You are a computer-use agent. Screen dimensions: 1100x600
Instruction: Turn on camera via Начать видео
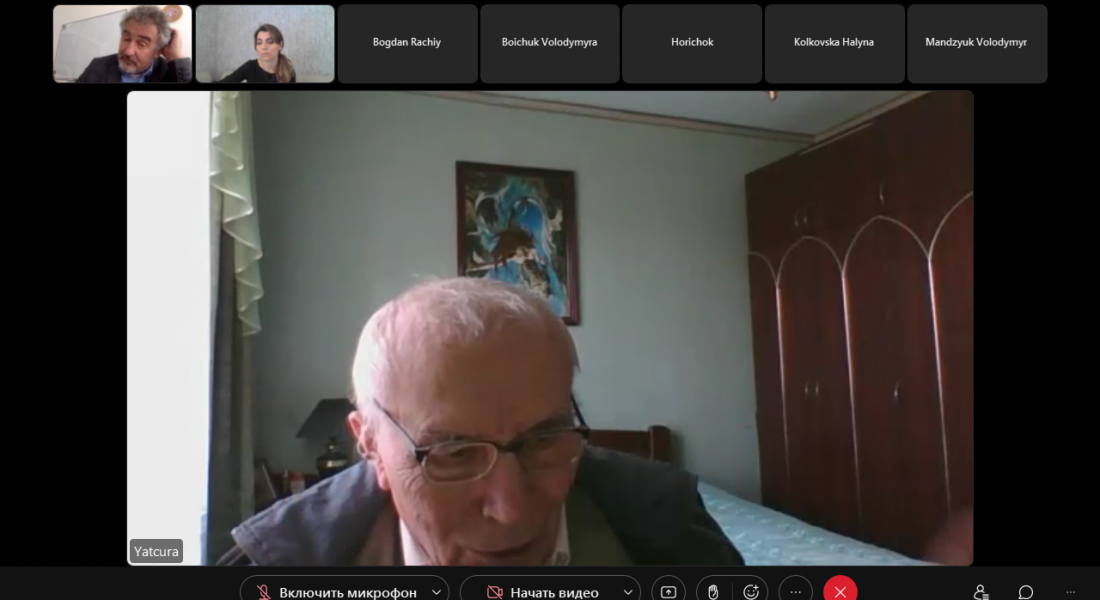pos(543,592)
